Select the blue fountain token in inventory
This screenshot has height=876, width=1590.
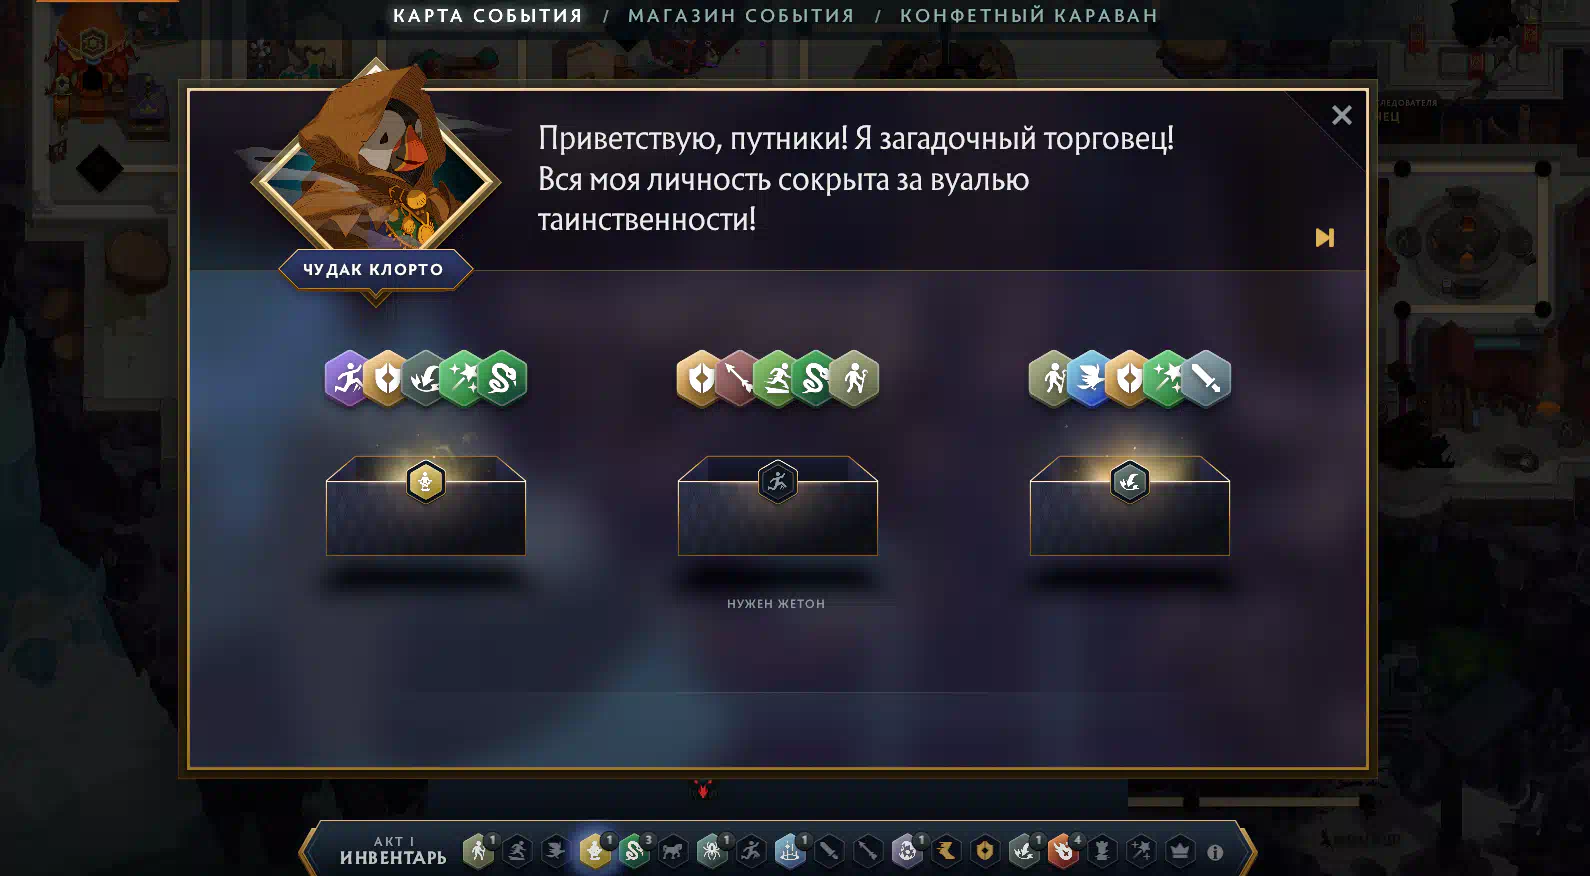790,851
